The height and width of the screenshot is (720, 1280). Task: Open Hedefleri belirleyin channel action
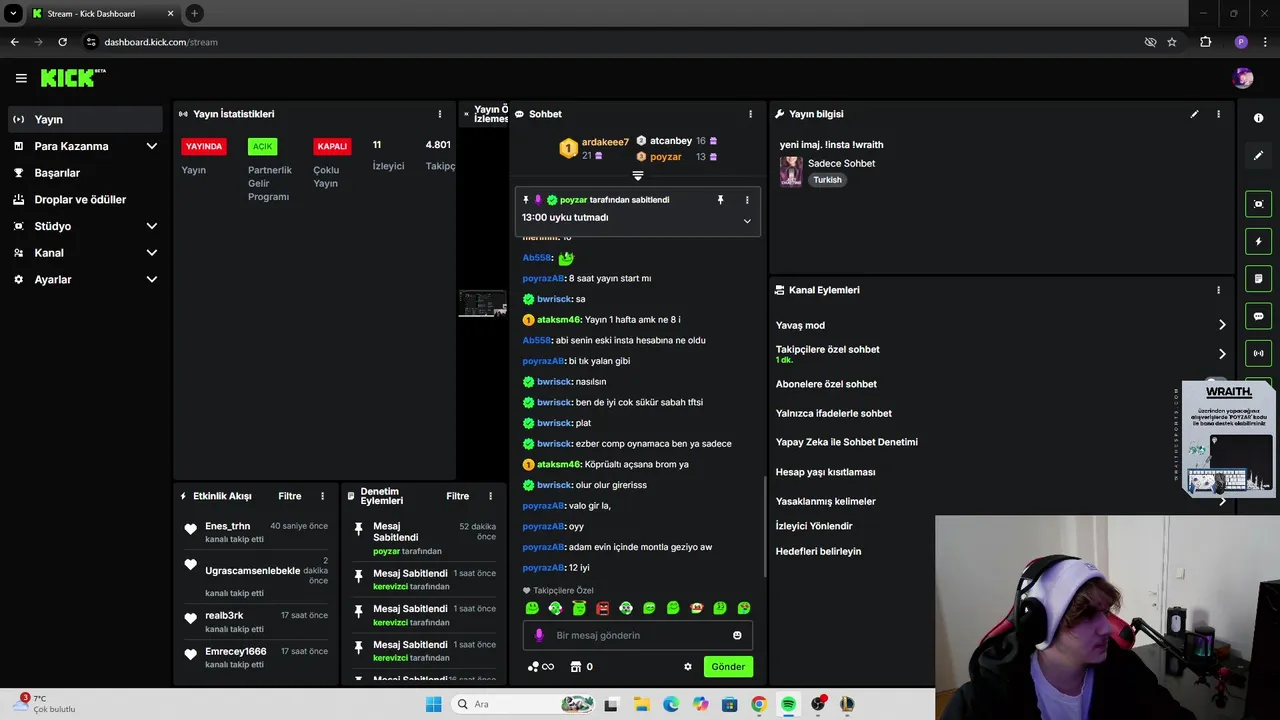coord(818,551)
